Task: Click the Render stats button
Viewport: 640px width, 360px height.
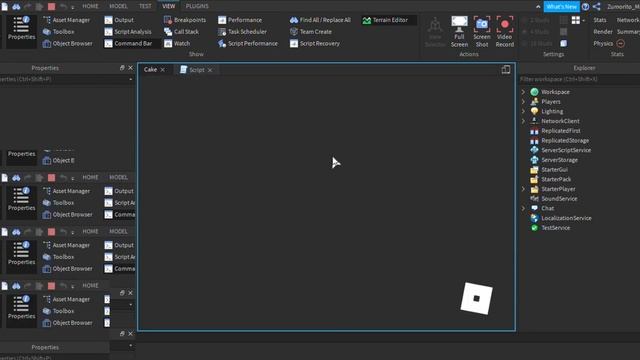Action: click(x=602, y=31)
